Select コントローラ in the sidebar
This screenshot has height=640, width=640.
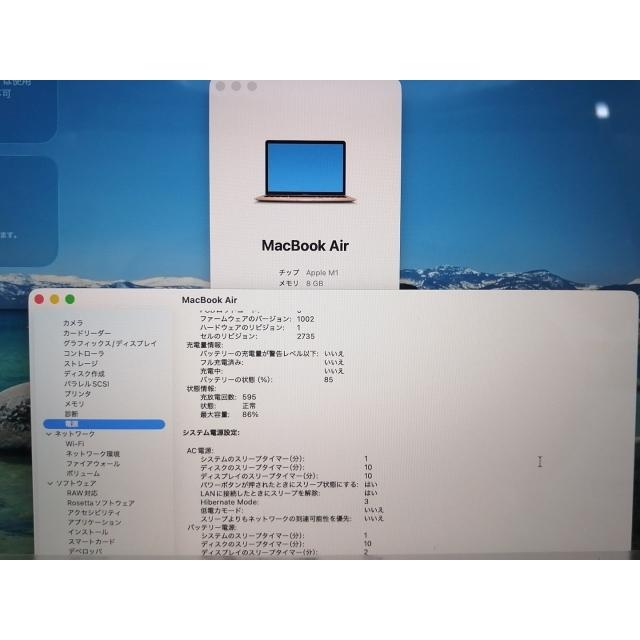[84, 353]
